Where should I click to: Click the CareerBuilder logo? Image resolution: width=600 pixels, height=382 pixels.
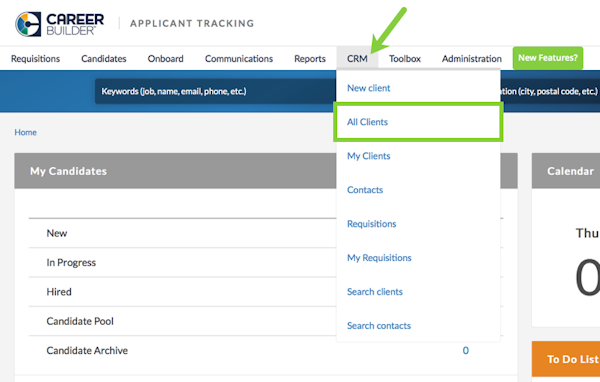coord(59,24)
